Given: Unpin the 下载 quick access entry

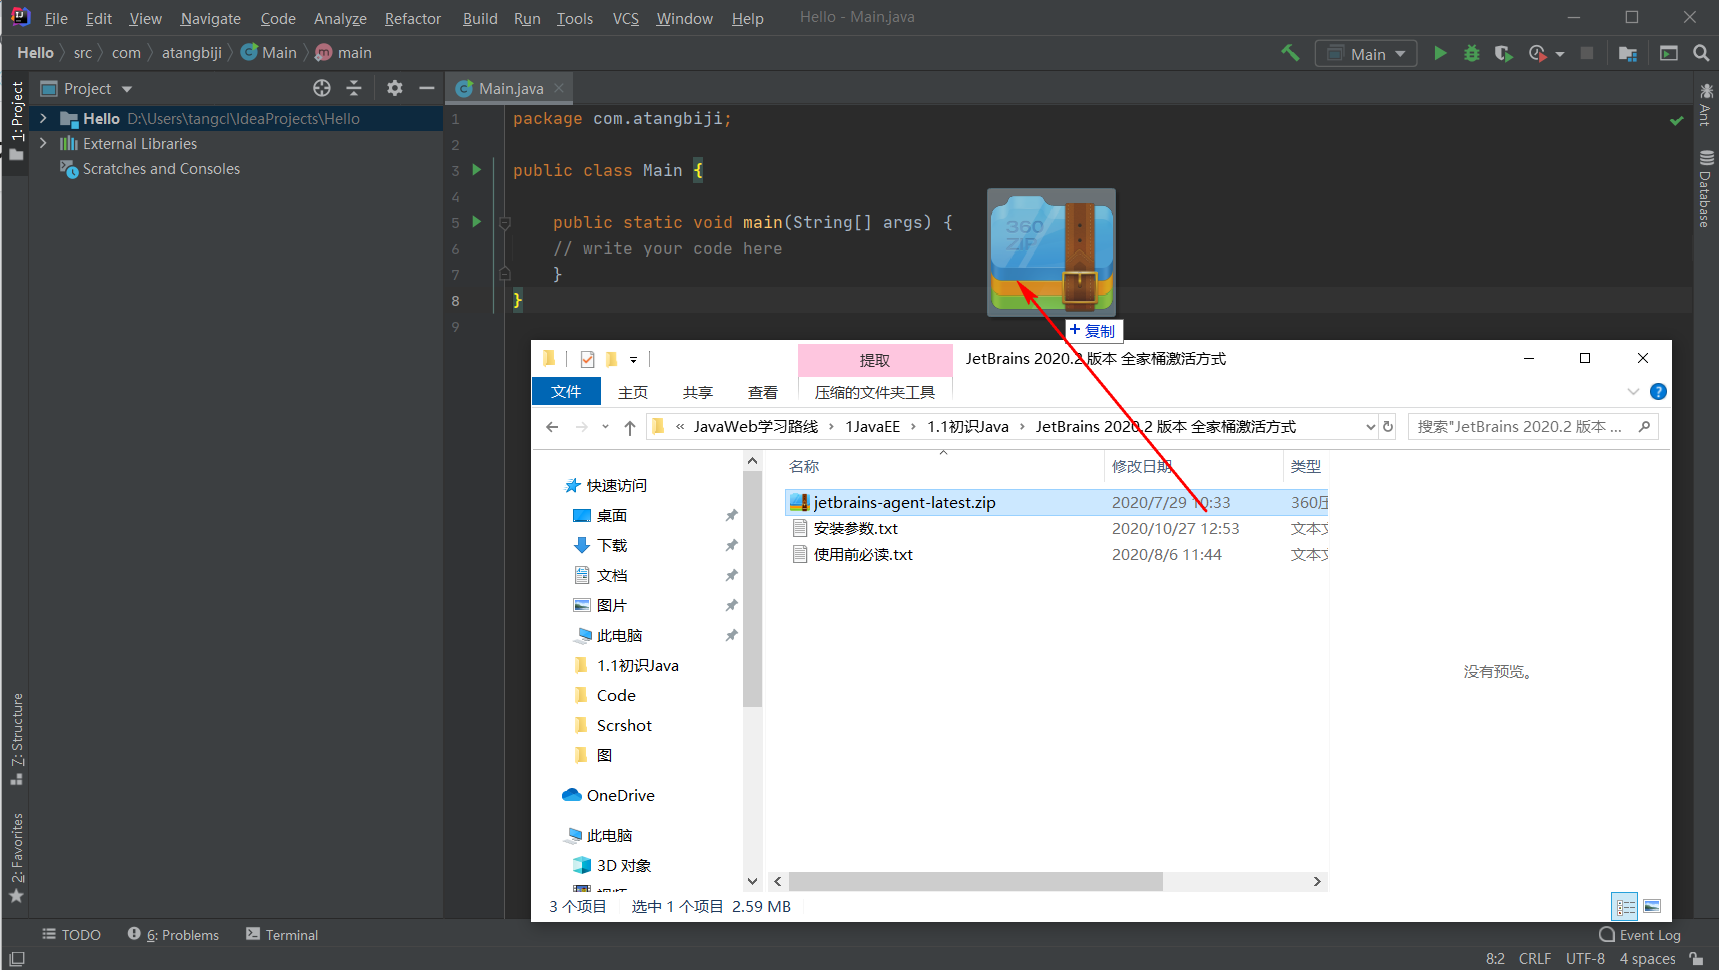Looking at the screenshot, I should (x=731, y=545).
